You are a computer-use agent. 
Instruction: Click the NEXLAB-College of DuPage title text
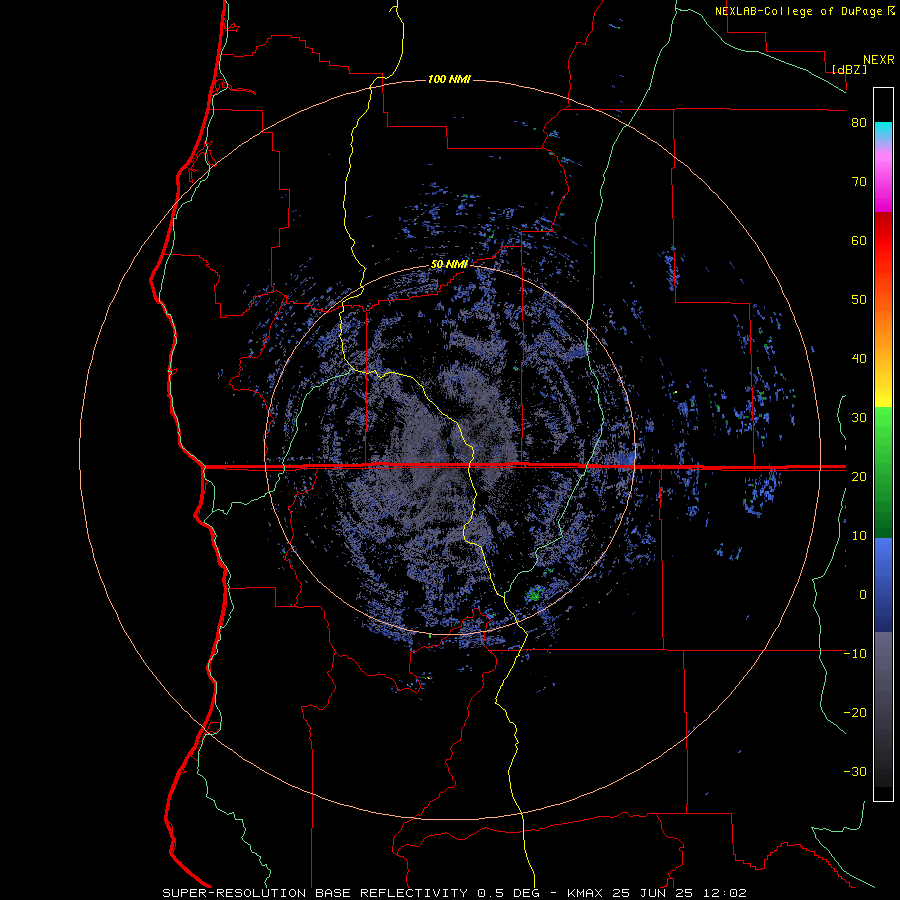(x=804, y=11)
